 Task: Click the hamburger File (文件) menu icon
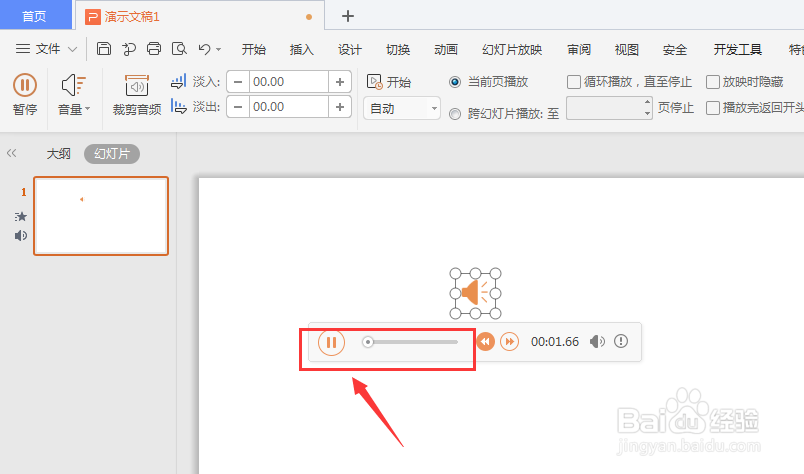[x=23, y=49]
